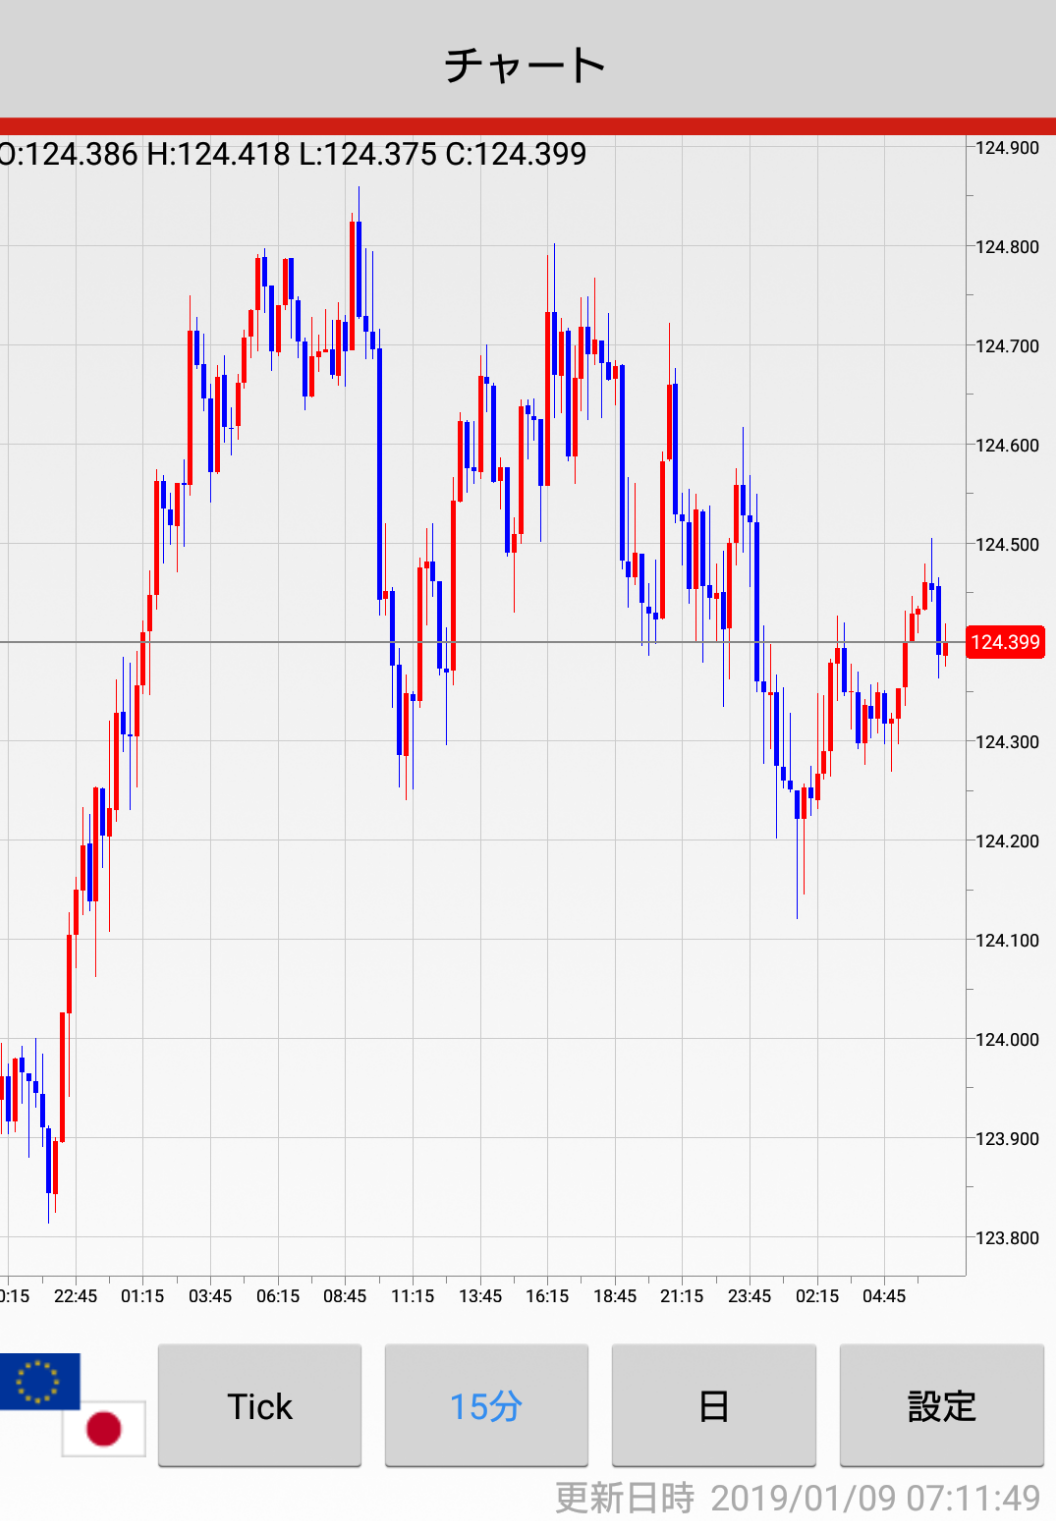The image size is (1056, 1521).
Task: Tap the European Union flag icon
Action: 38,1380
